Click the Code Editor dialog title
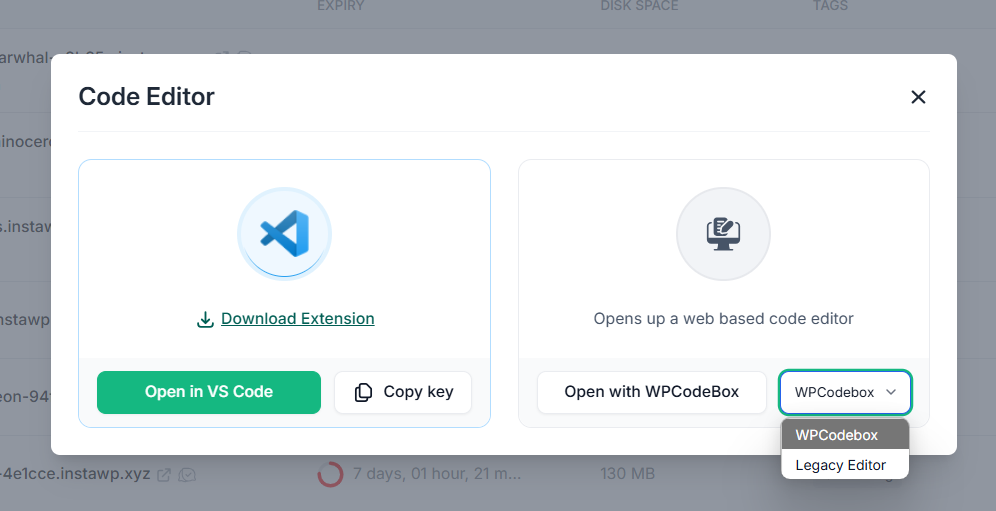Viewport: 996px width, 511px height. click(147, 97)
